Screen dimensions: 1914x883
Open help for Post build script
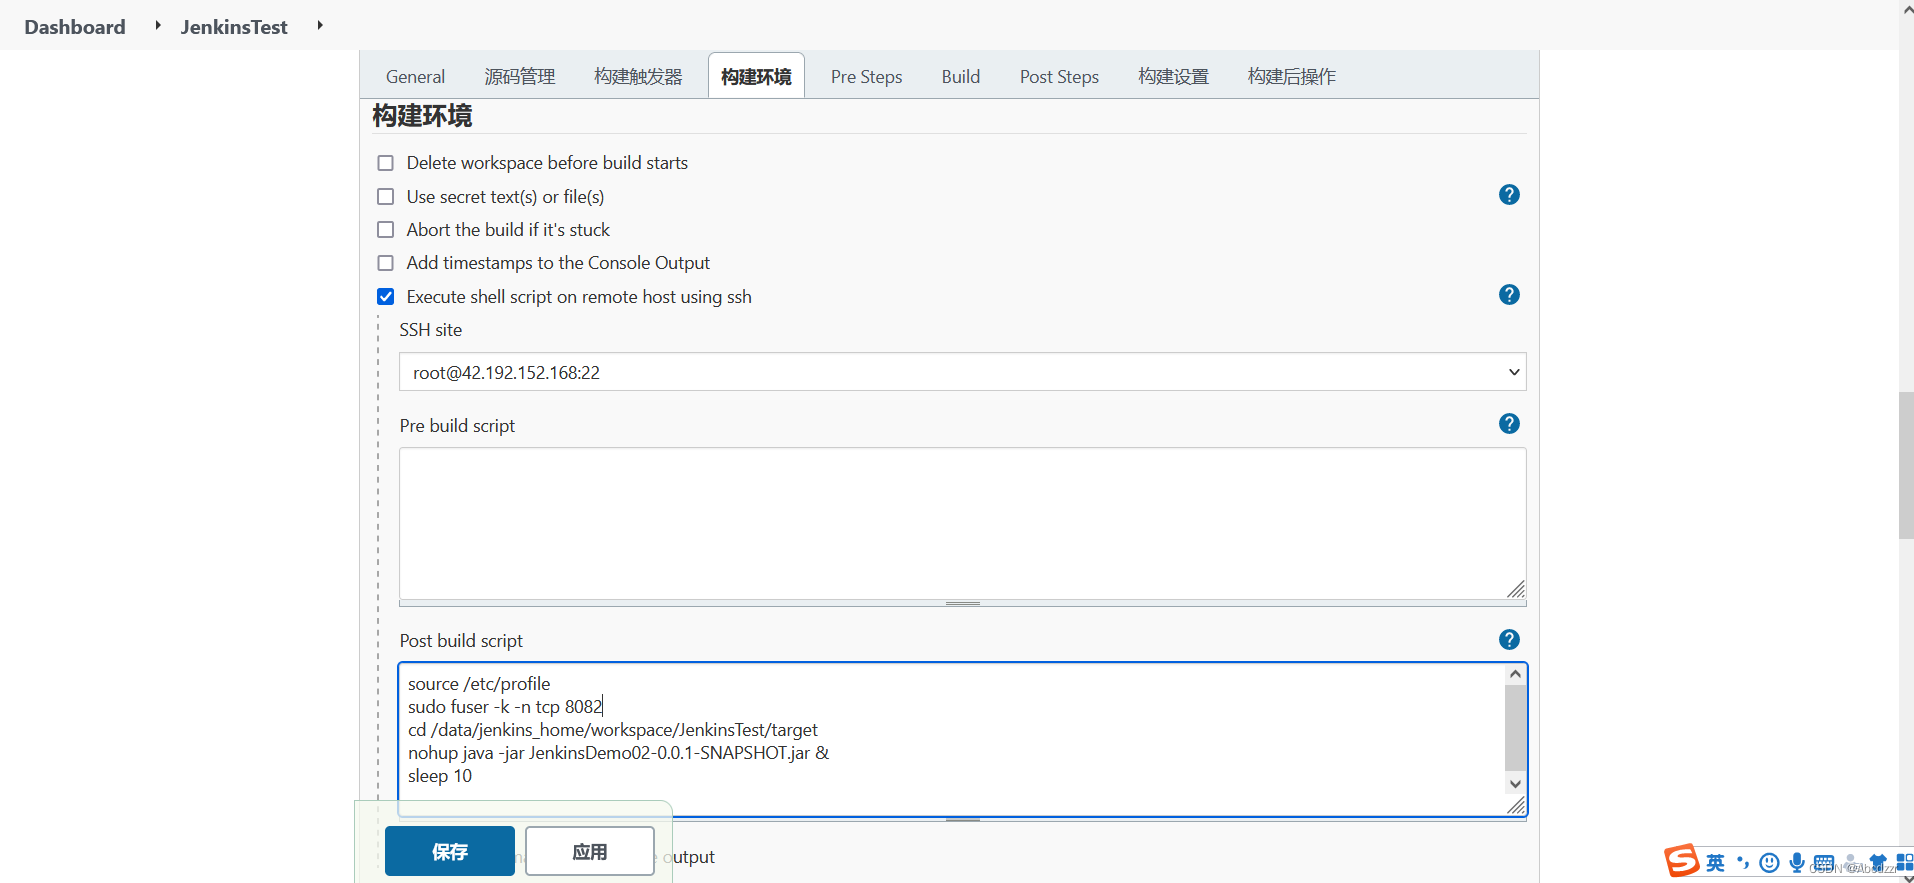1509,640
